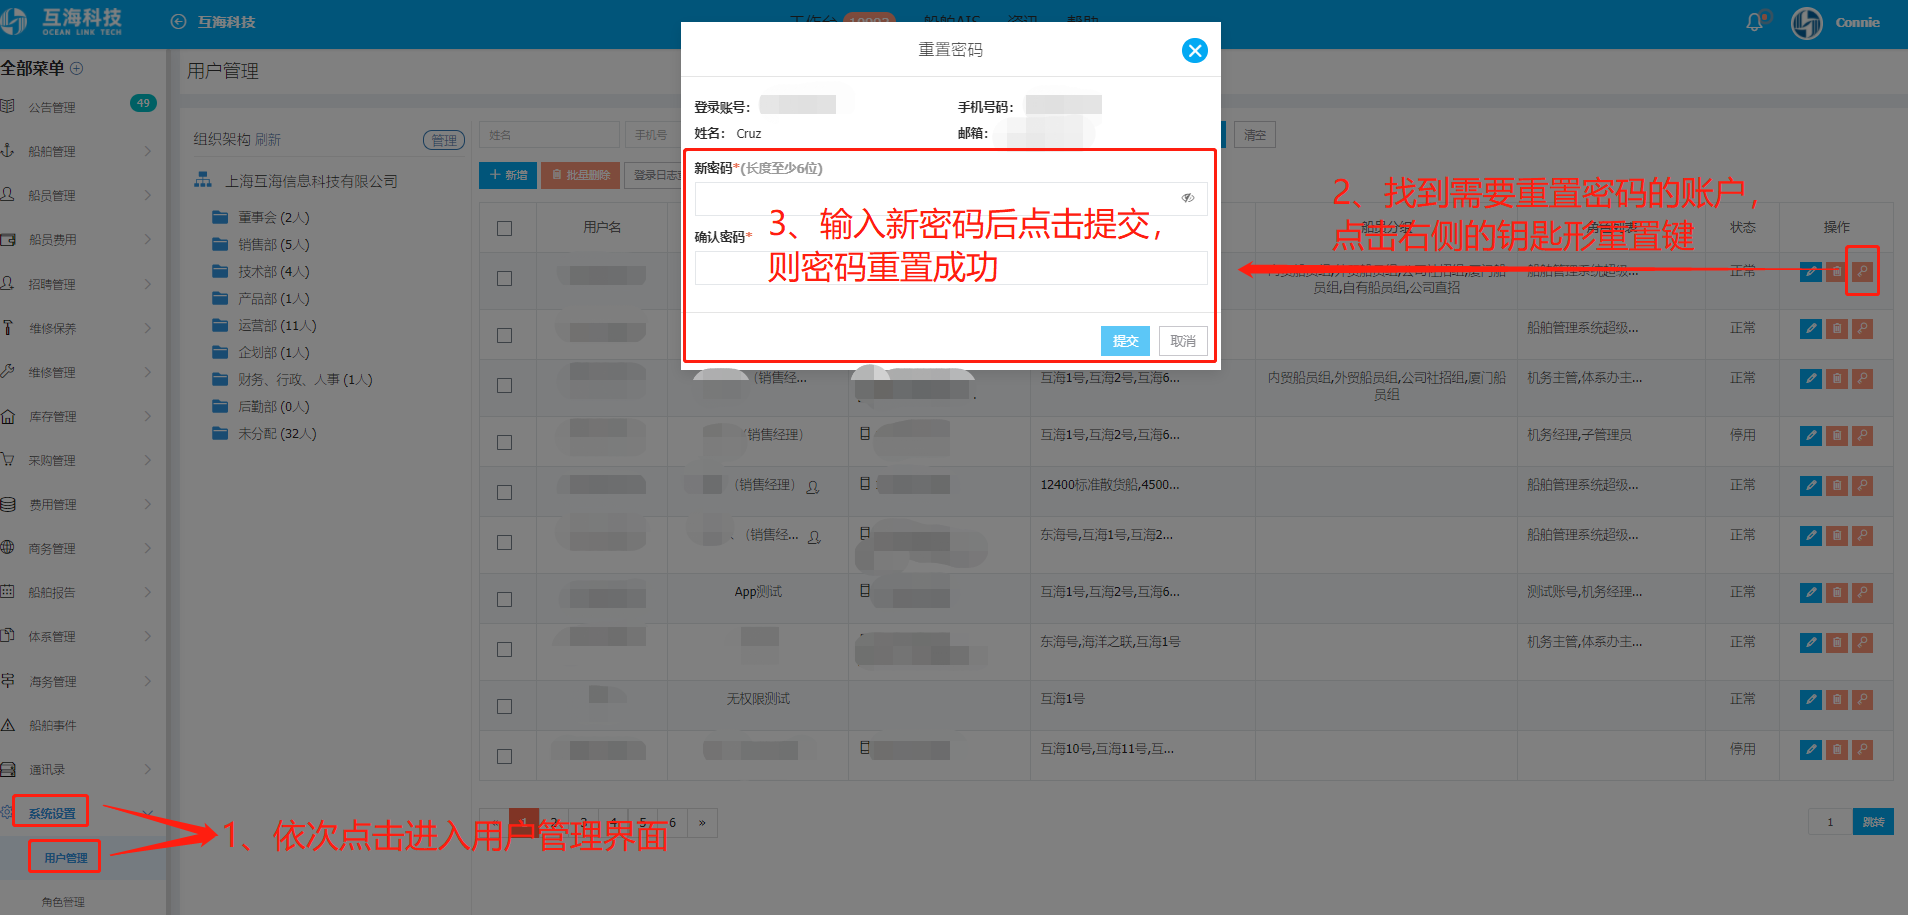This screenshot has width=1908, height=915.
Task: Click key icon in 东海号,海洋之联,互海1号 row
Action: pyautogui.click(x=1862, y=643)
